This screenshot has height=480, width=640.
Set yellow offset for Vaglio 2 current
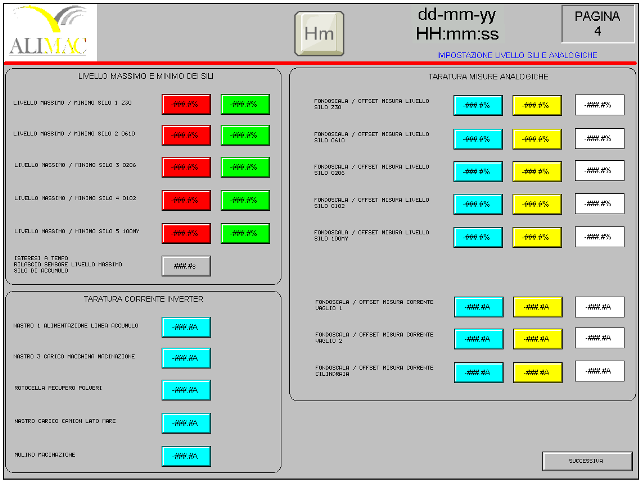coord(538,339)
